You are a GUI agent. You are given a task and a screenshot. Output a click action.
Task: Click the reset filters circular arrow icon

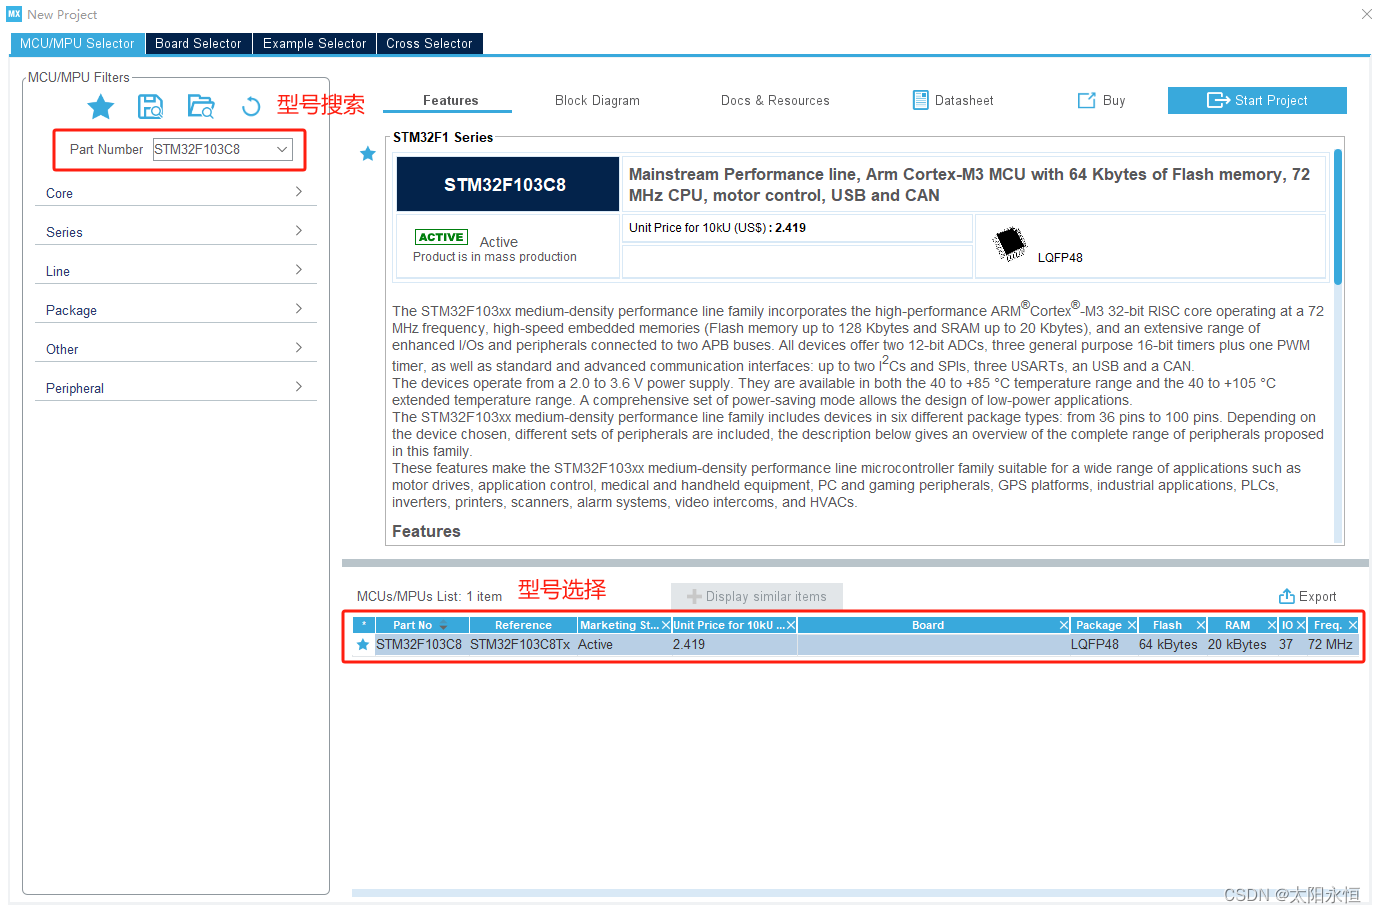tap(251, 106)
